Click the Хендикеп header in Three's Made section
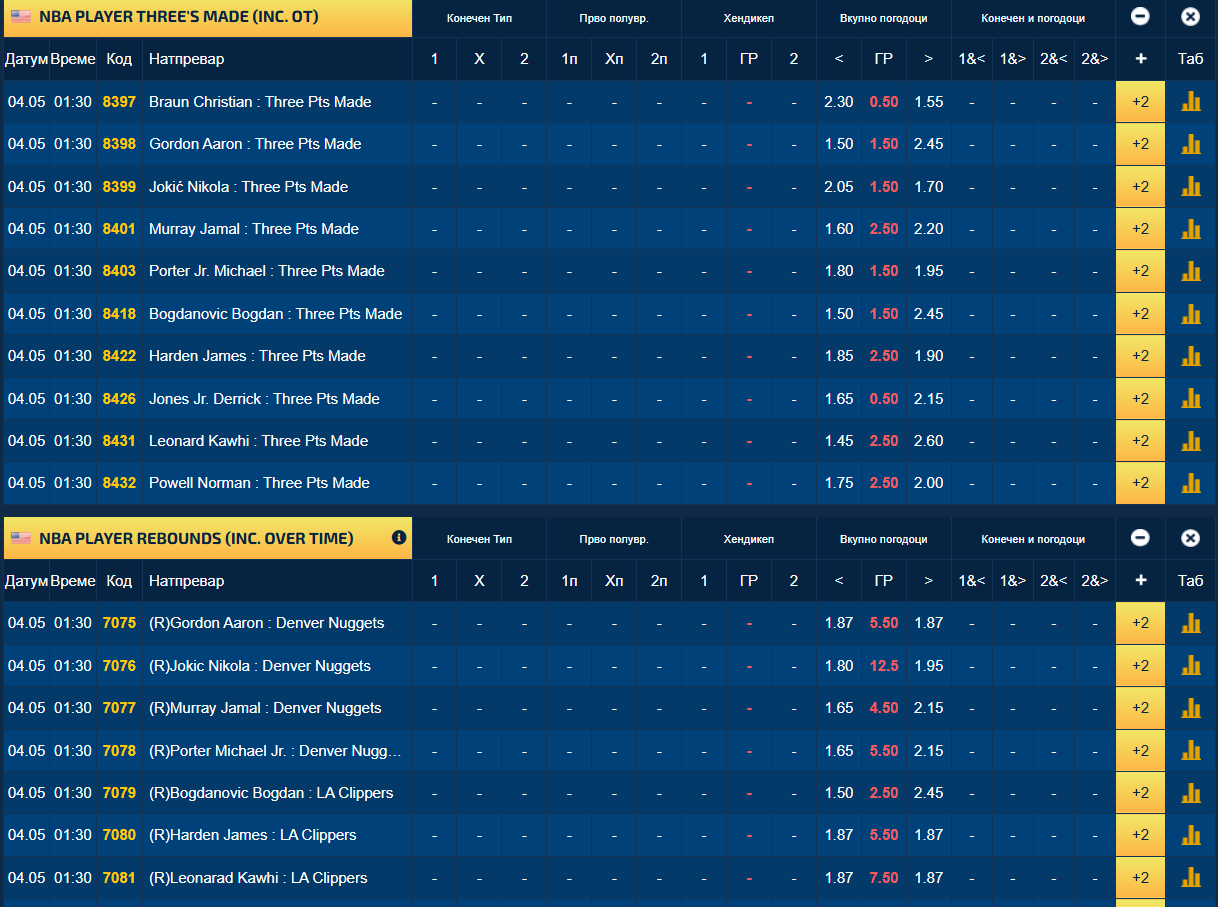This screenshot has height=907, width=1218. 749,18
